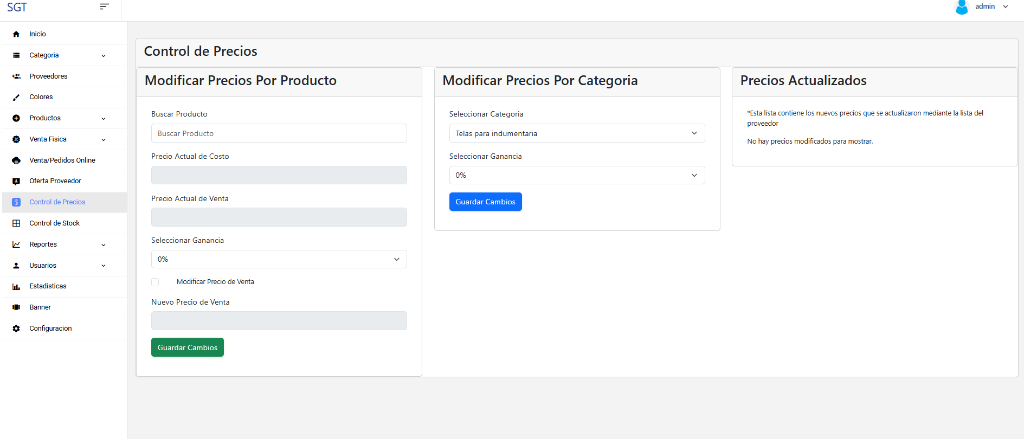Click the Proveedores sidebar icon

[16, 76]
